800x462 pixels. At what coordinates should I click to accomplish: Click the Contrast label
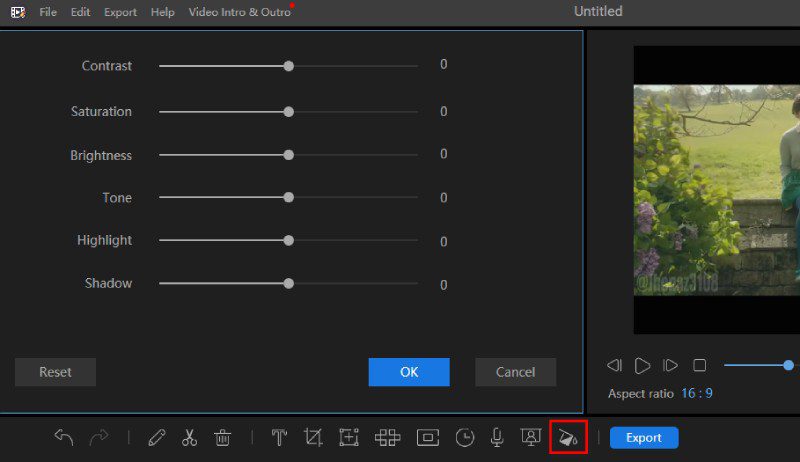pyautogui.click(x=107, y=66)
